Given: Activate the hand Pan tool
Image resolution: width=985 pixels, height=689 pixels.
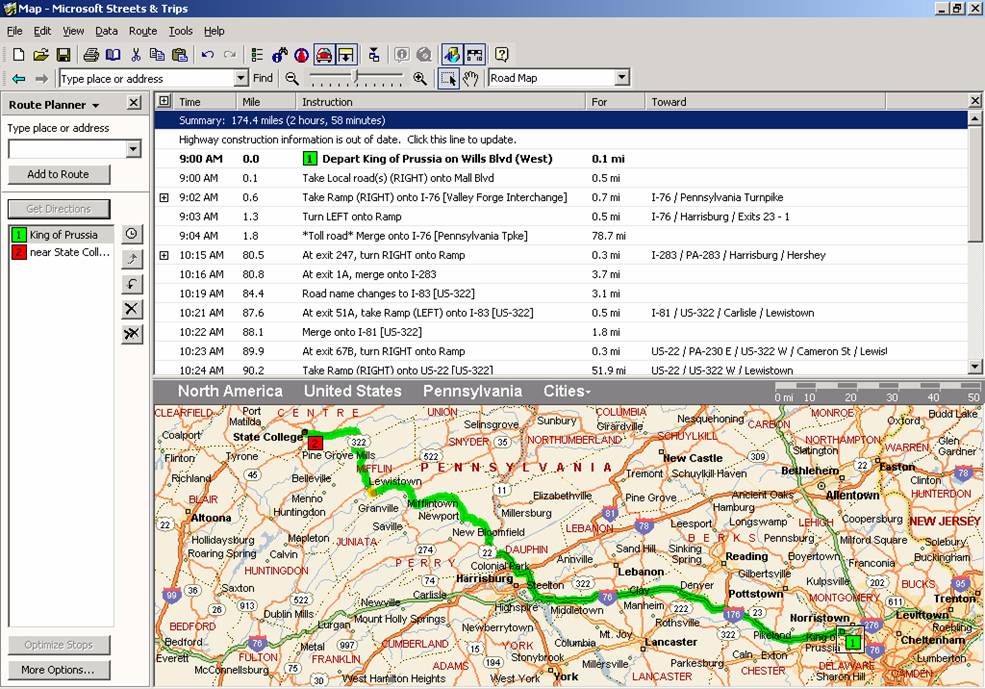Looking at the screenshot, I should point(471,79).
